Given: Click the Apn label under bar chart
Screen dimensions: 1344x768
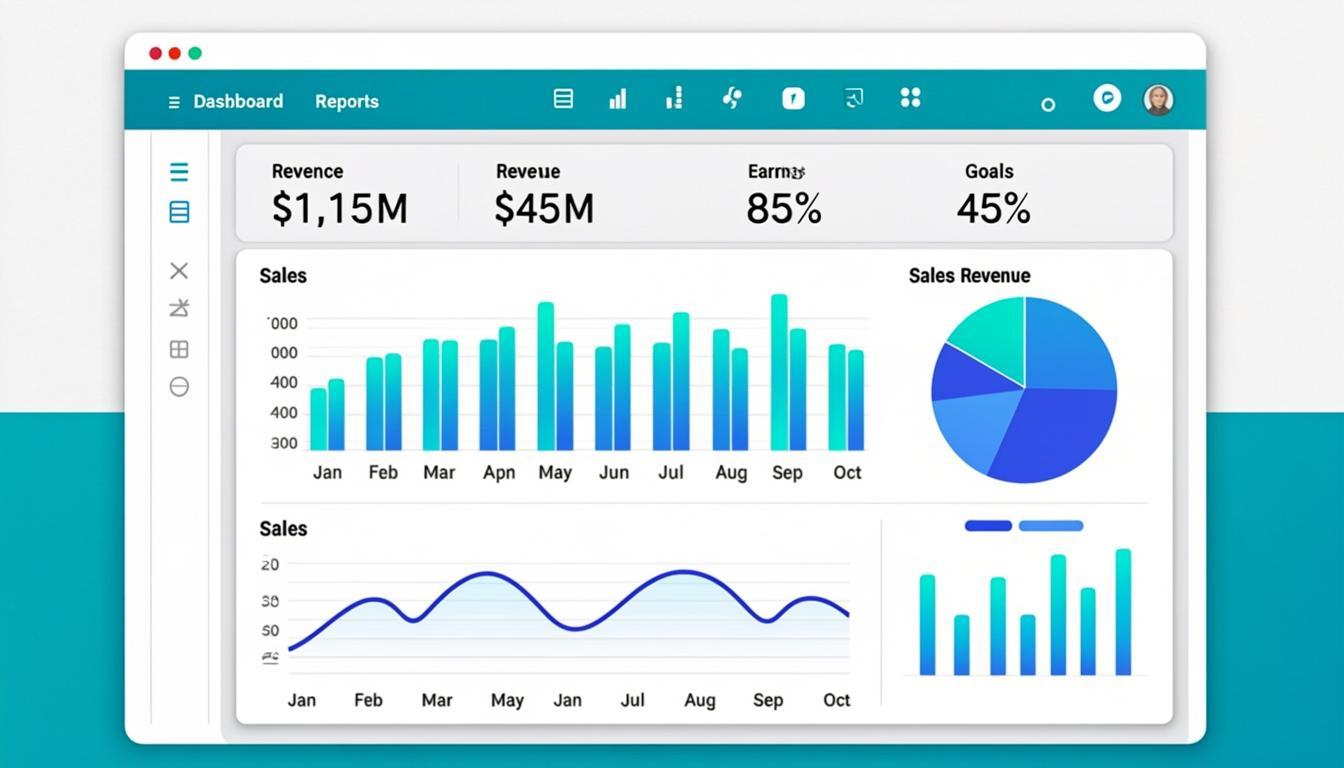Looking at the screenshot, I should click(x=499, y=473).
